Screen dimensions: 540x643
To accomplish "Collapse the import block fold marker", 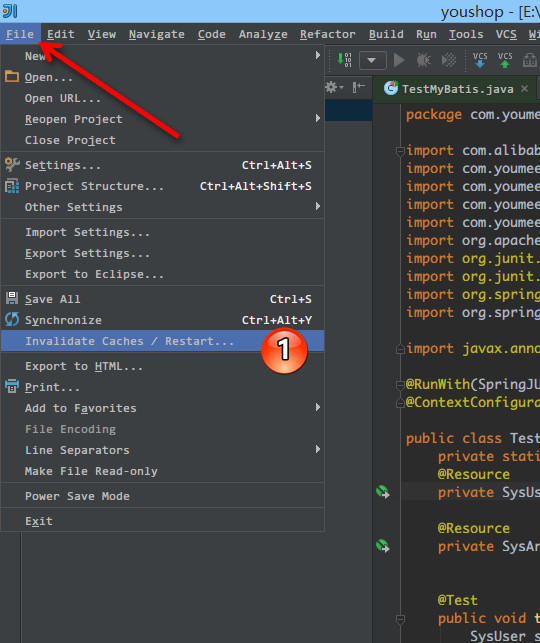I will tap(400, 151).
